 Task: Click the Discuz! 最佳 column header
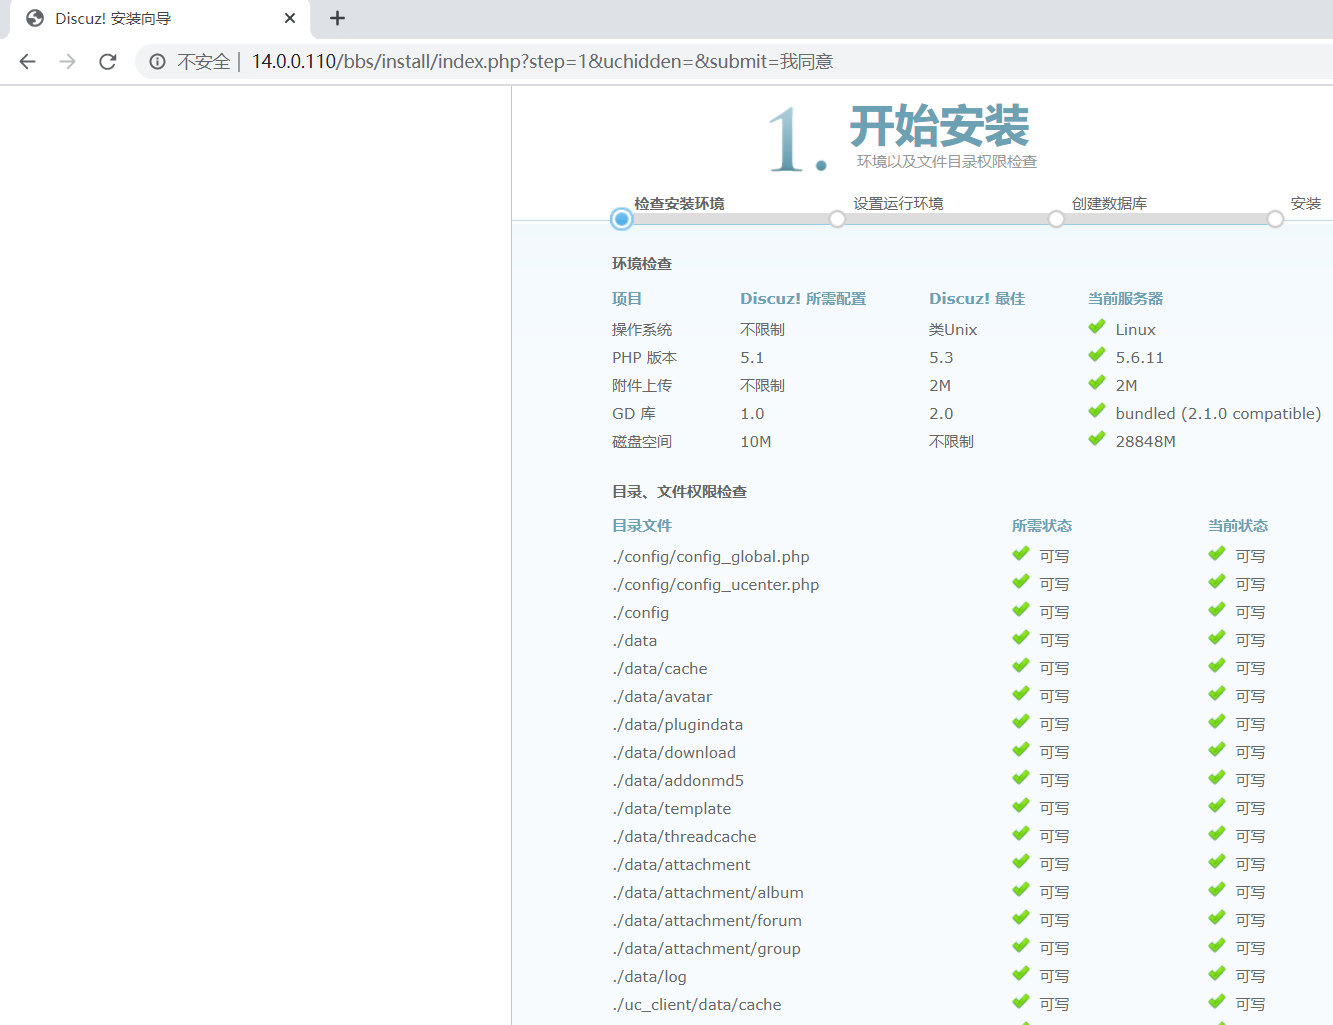tap(977, 299)
